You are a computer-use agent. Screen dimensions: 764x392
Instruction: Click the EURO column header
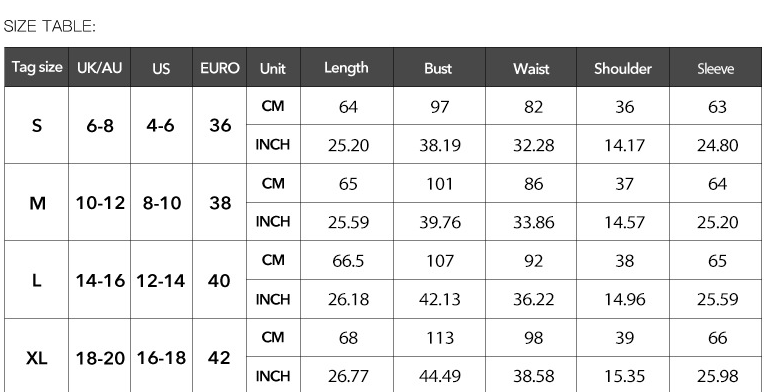220,67
